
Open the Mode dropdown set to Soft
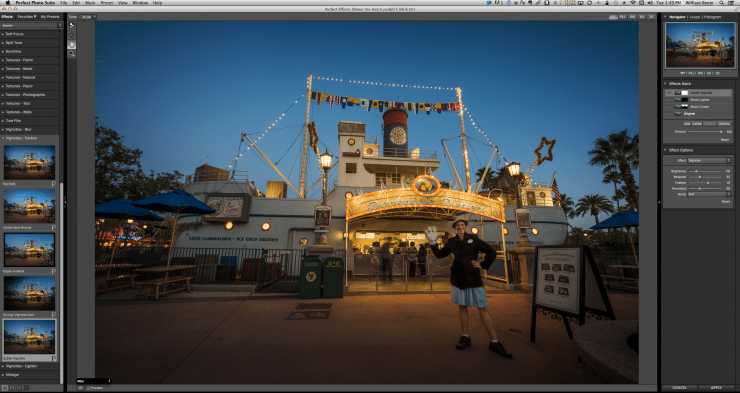[x=709, y=194]
